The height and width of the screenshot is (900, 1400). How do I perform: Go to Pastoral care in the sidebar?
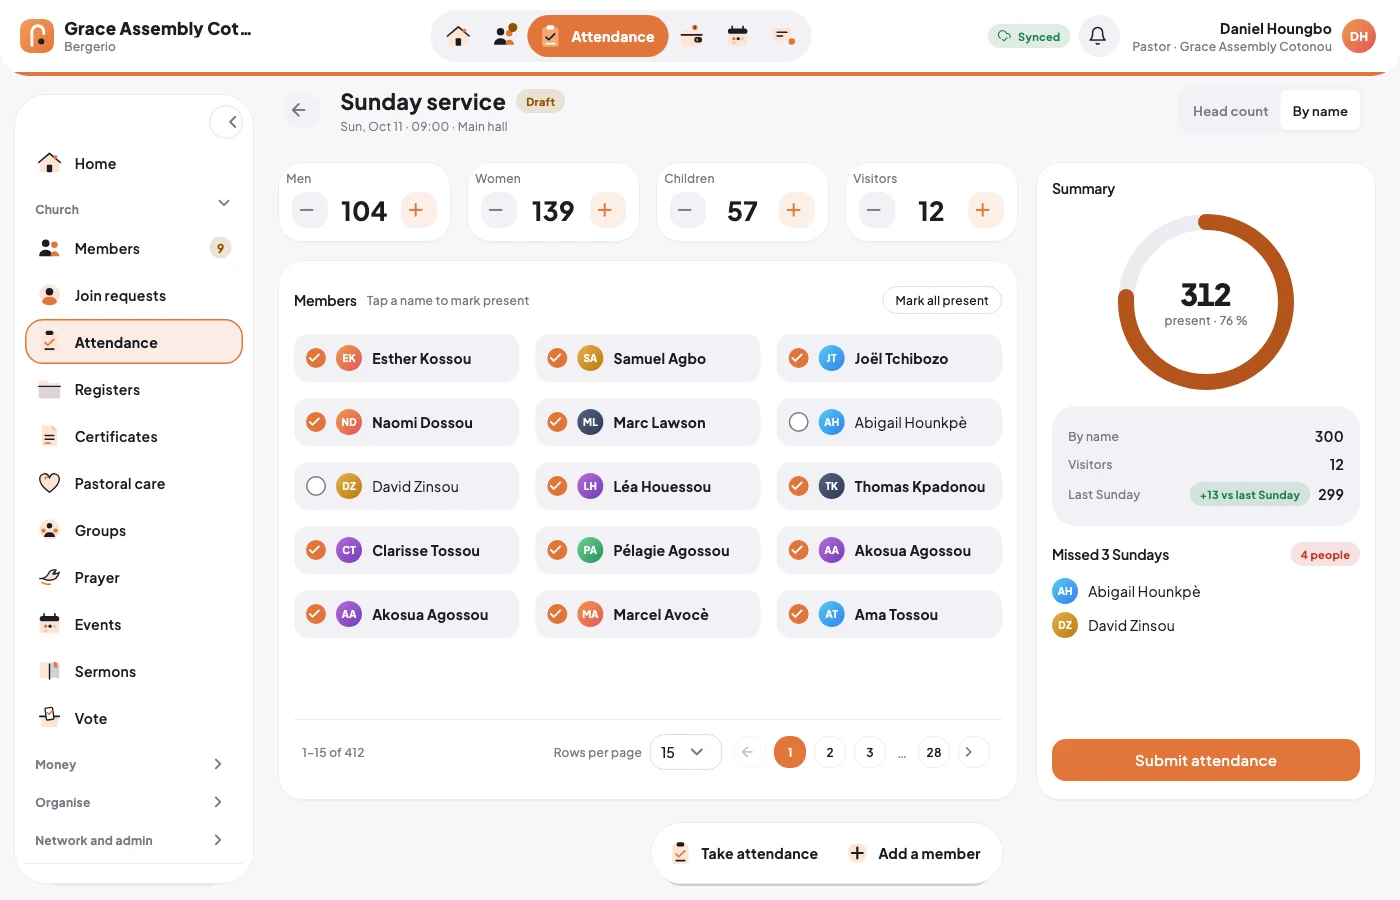[134, 484]
